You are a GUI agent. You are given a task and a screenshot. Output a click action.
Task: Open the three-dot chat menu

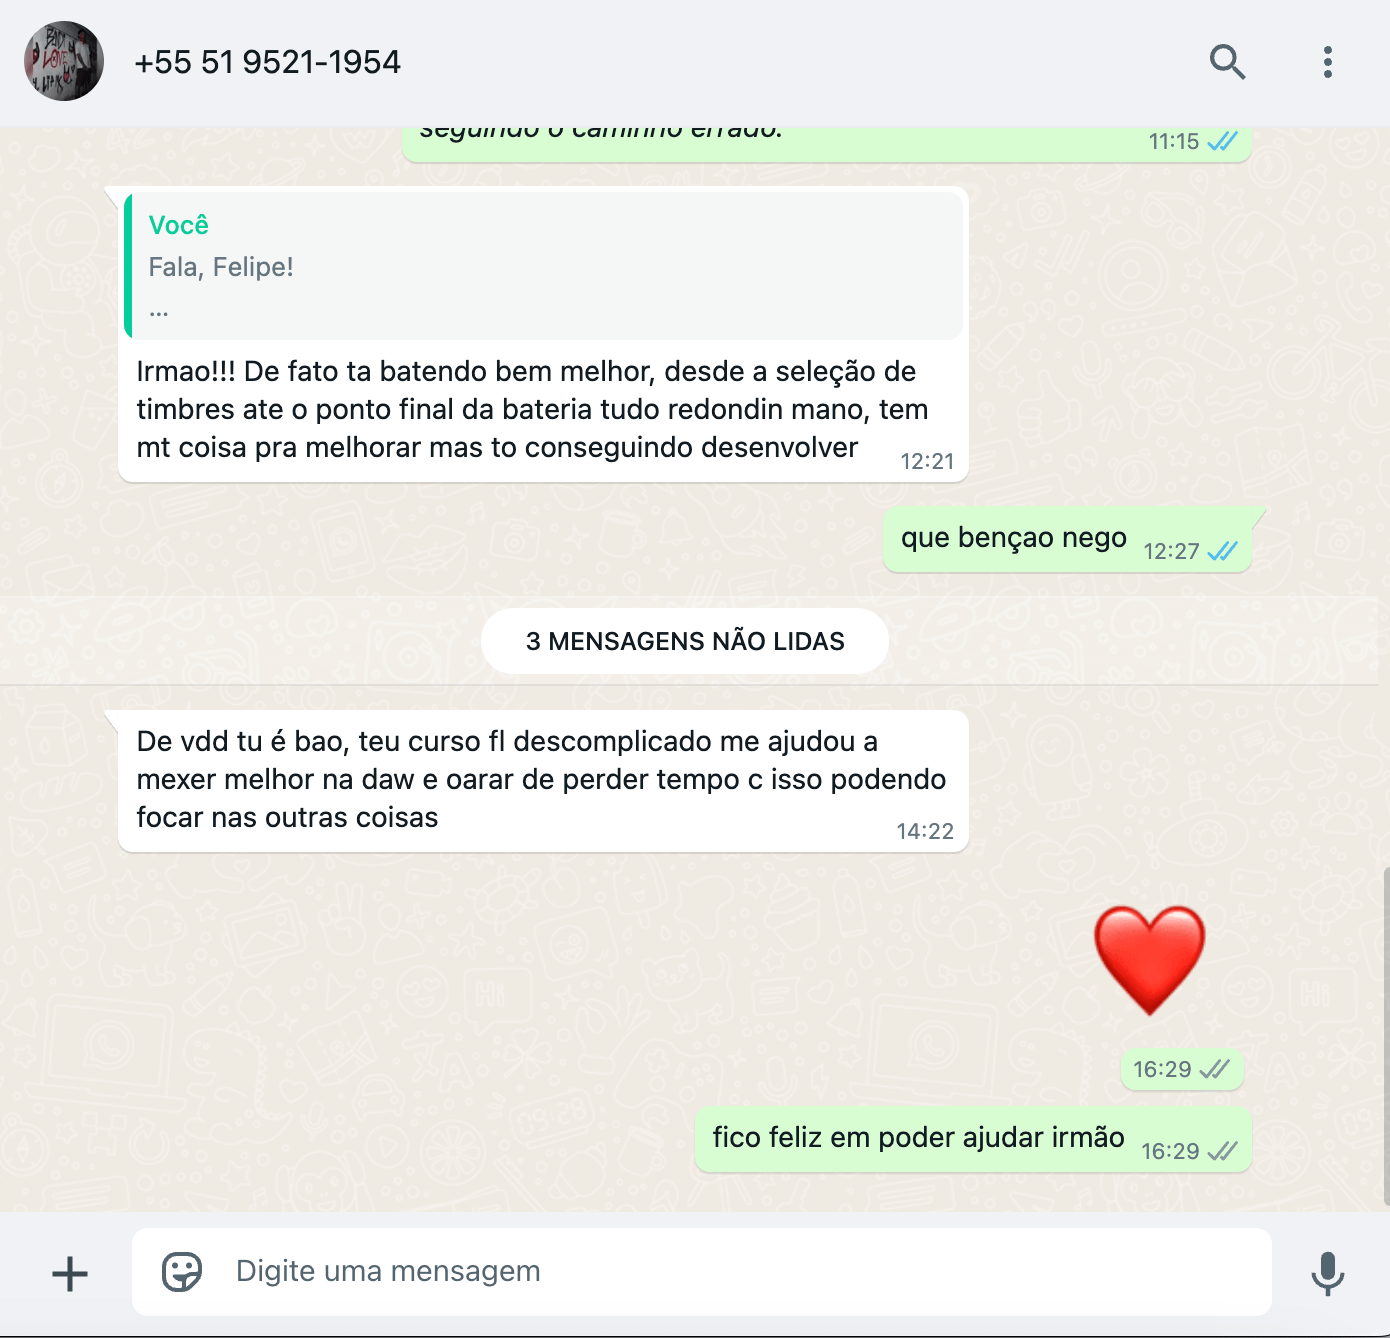click(x=1327, y=62)
